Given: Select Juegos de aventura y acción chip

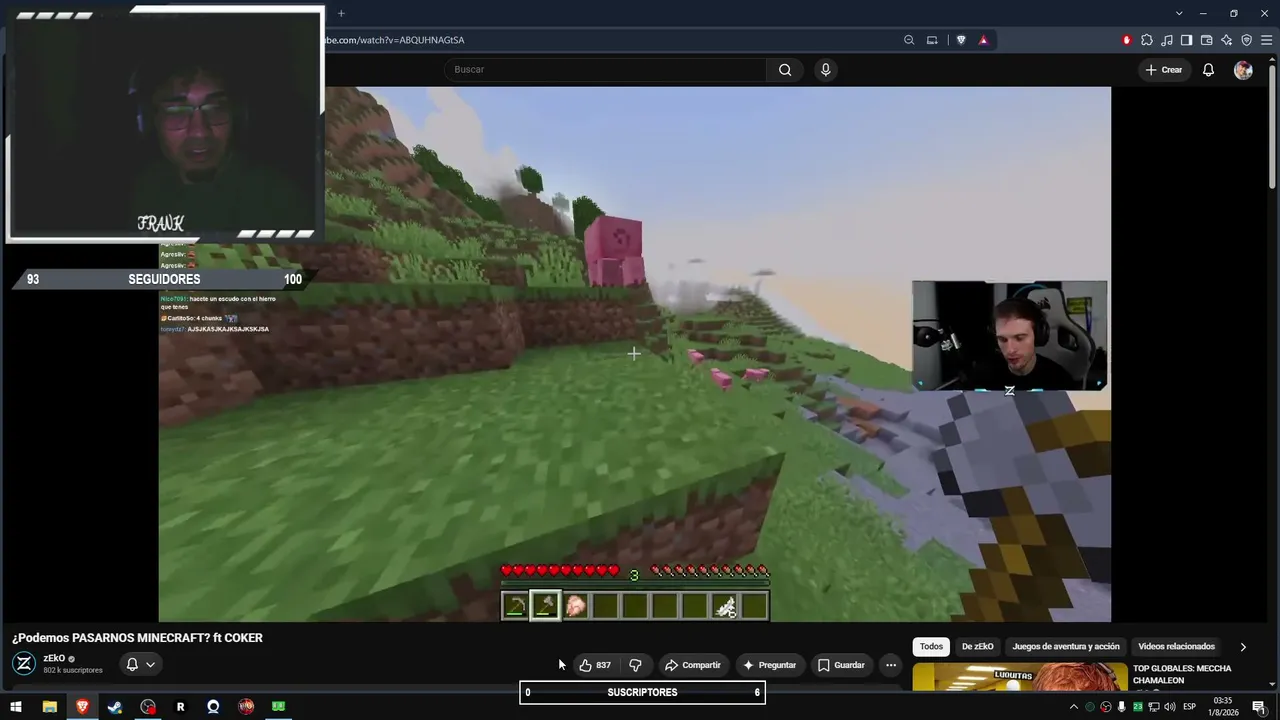Looking at the screenshot, I should (1066, 647).
